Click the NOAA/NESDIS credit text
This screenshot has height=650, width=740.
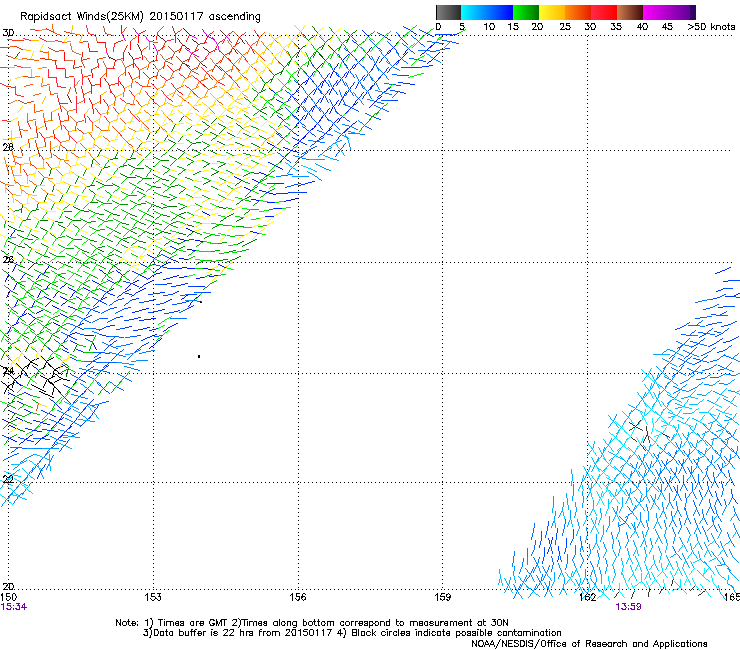pos(589,644)
